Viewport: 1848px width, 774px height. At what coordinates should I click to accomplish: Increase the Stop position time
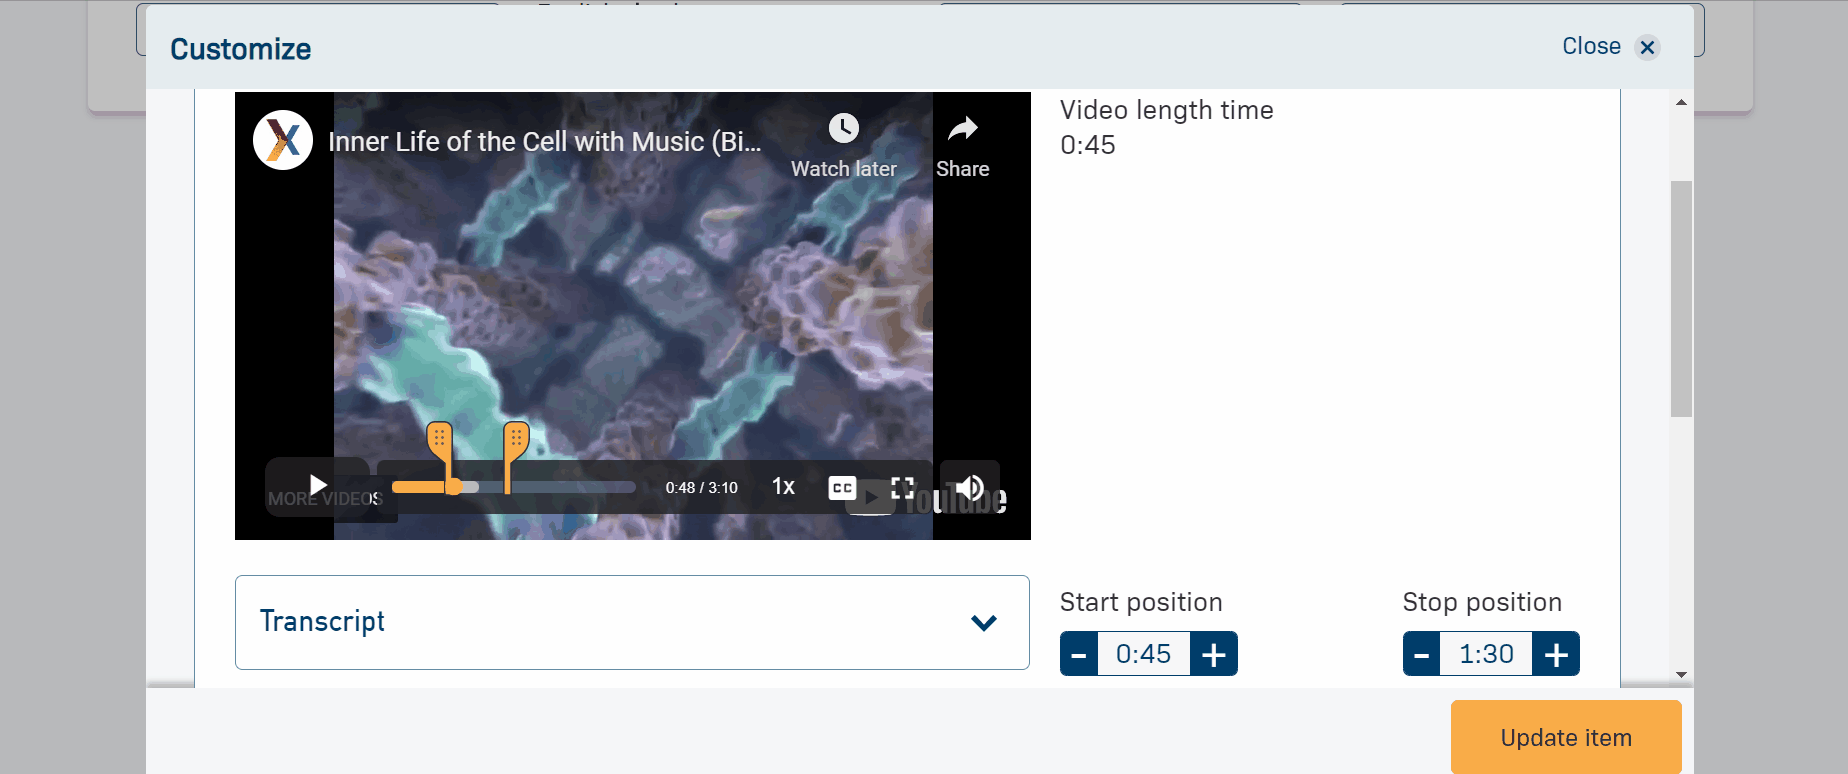(x=1556, y=654)
